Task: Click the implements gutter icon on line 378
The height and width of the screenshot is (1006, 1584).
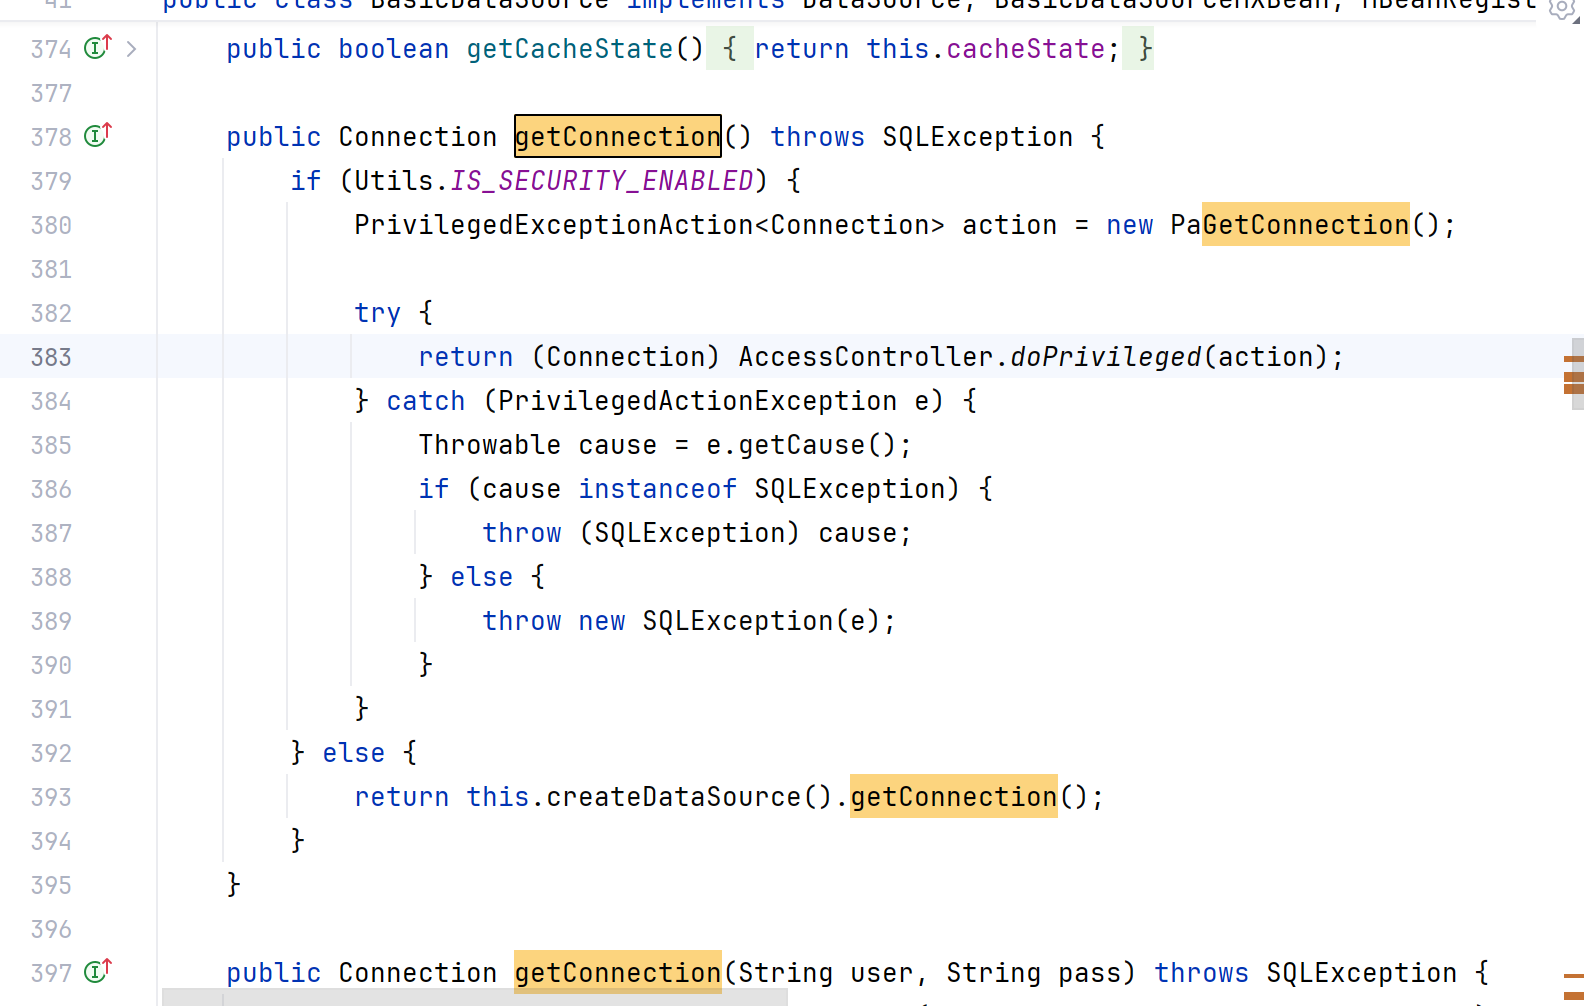Action: [x=97, y=135]
